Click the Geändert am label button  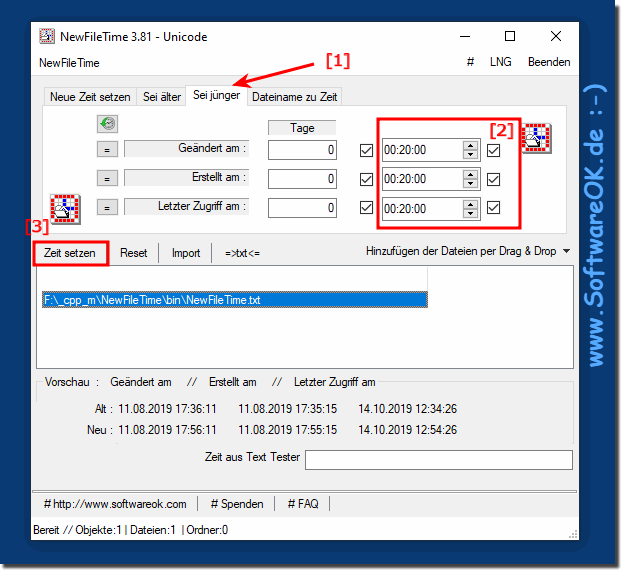point(186,148)
